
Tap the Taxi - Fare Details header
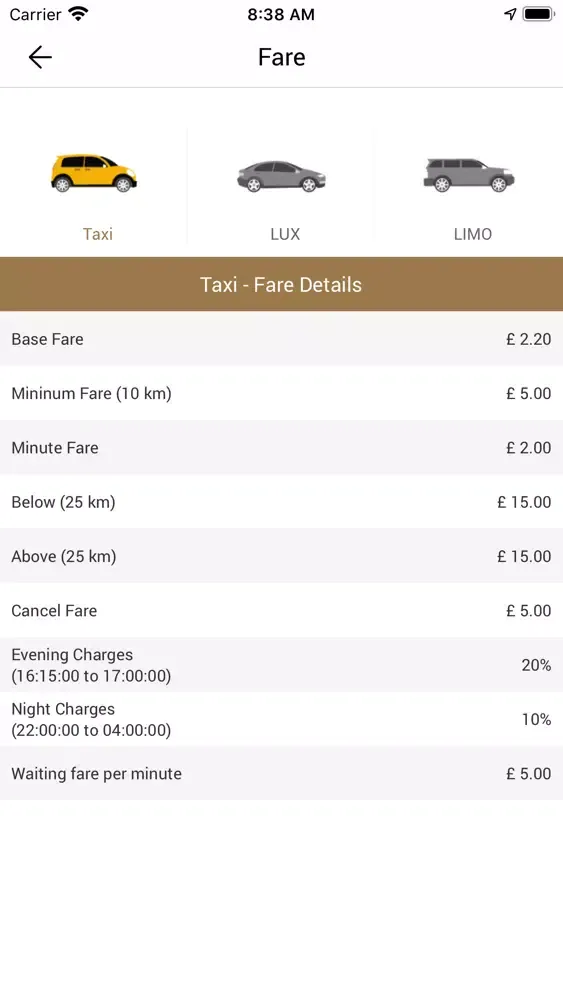click(x=281, y=284)
